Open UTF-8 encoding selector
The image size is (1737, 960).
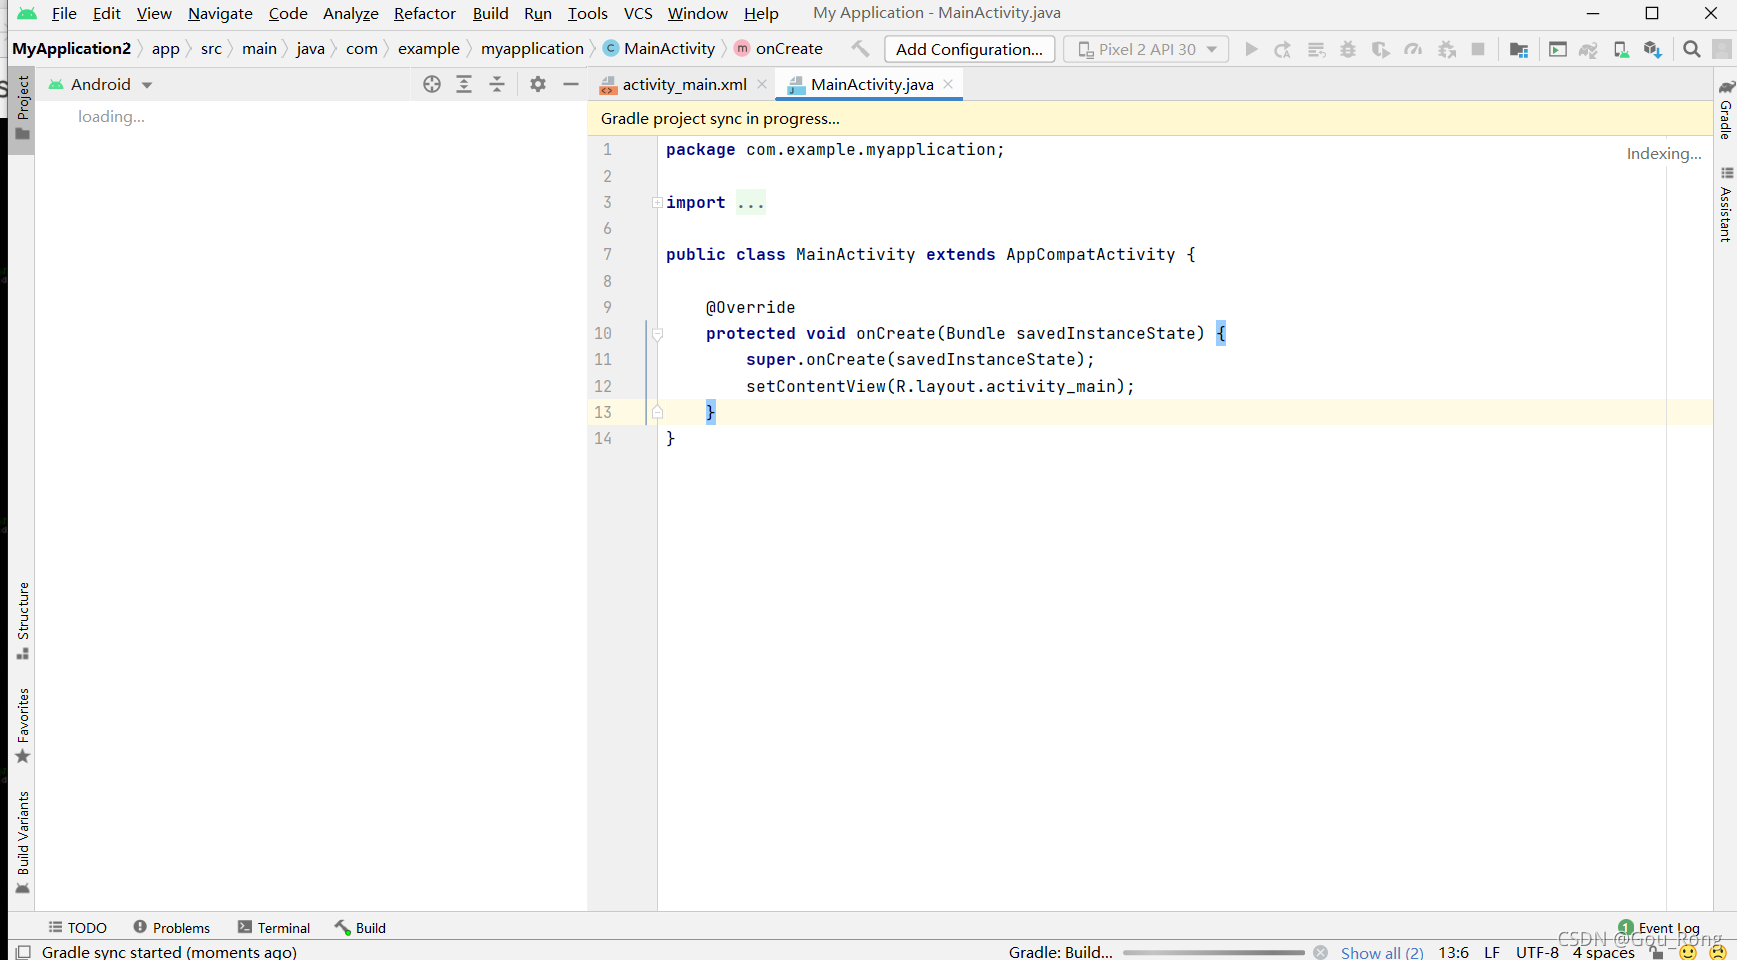(1537, 952)
